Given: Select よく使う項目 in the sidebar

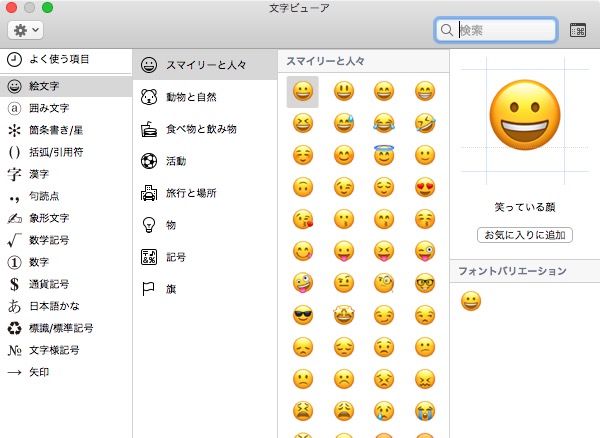Looking at the screenshot, I should pos(66,60).
